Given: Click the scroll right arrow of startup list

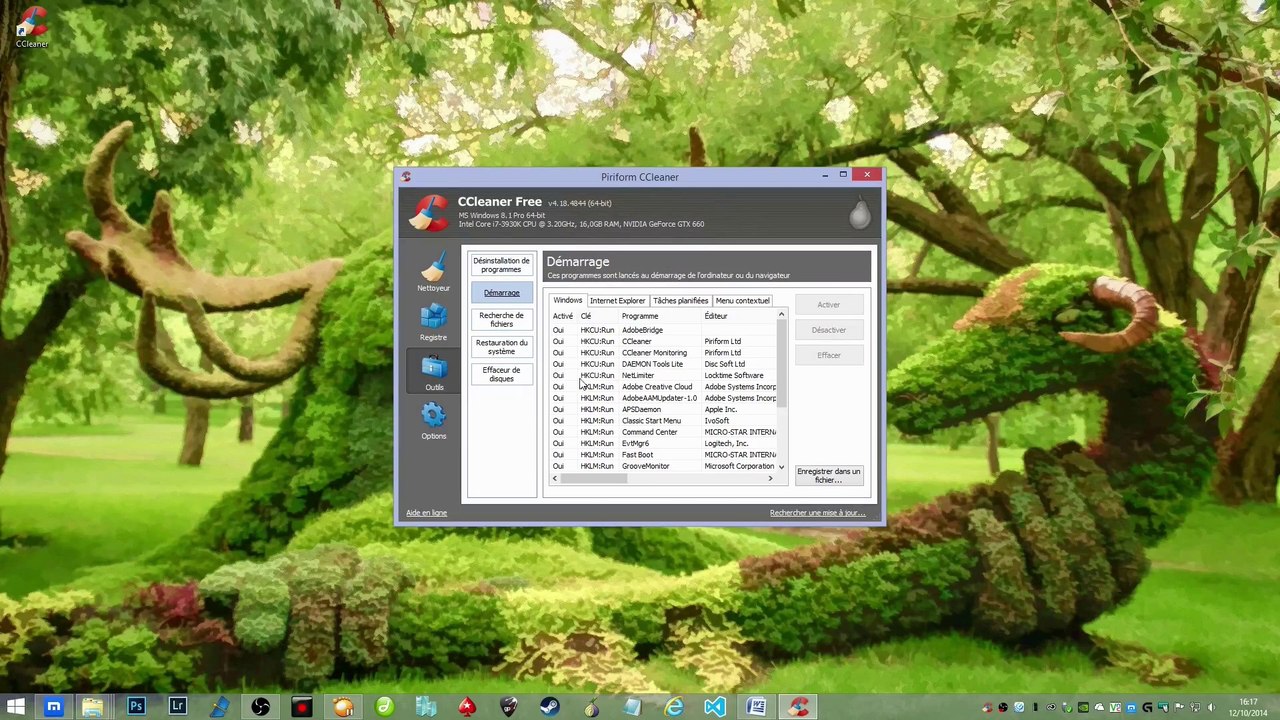Looking at the screenshot, I should (x=770, y=479).
